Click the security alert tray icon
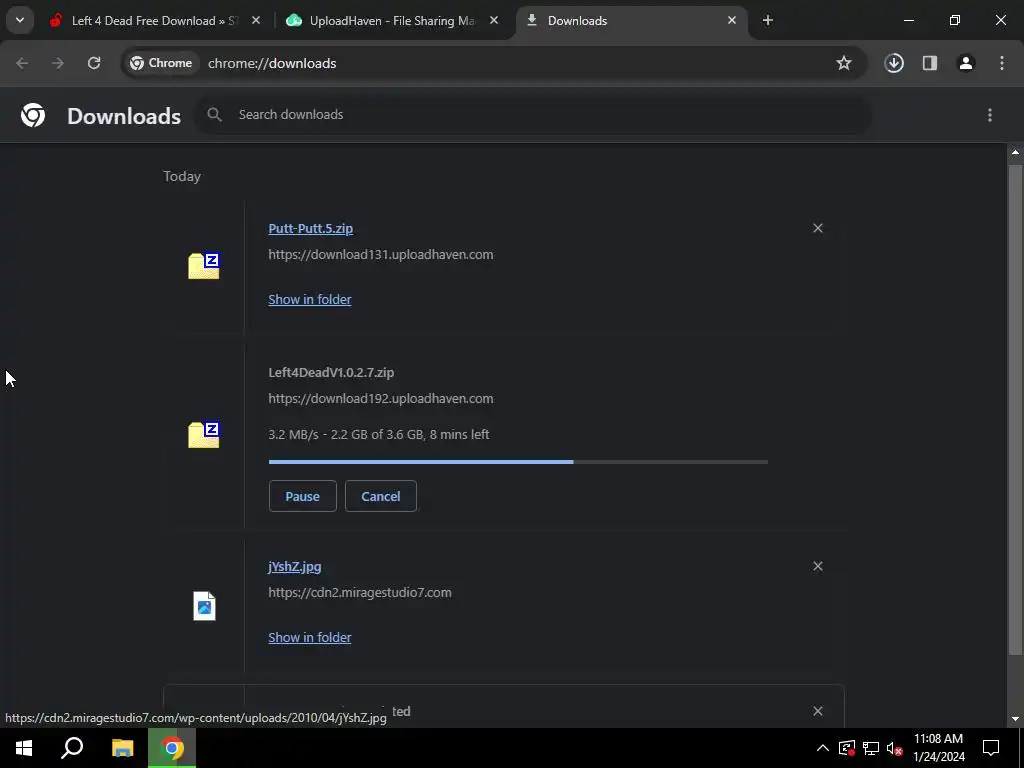The image size is (1024, 768). click(847, 748)
